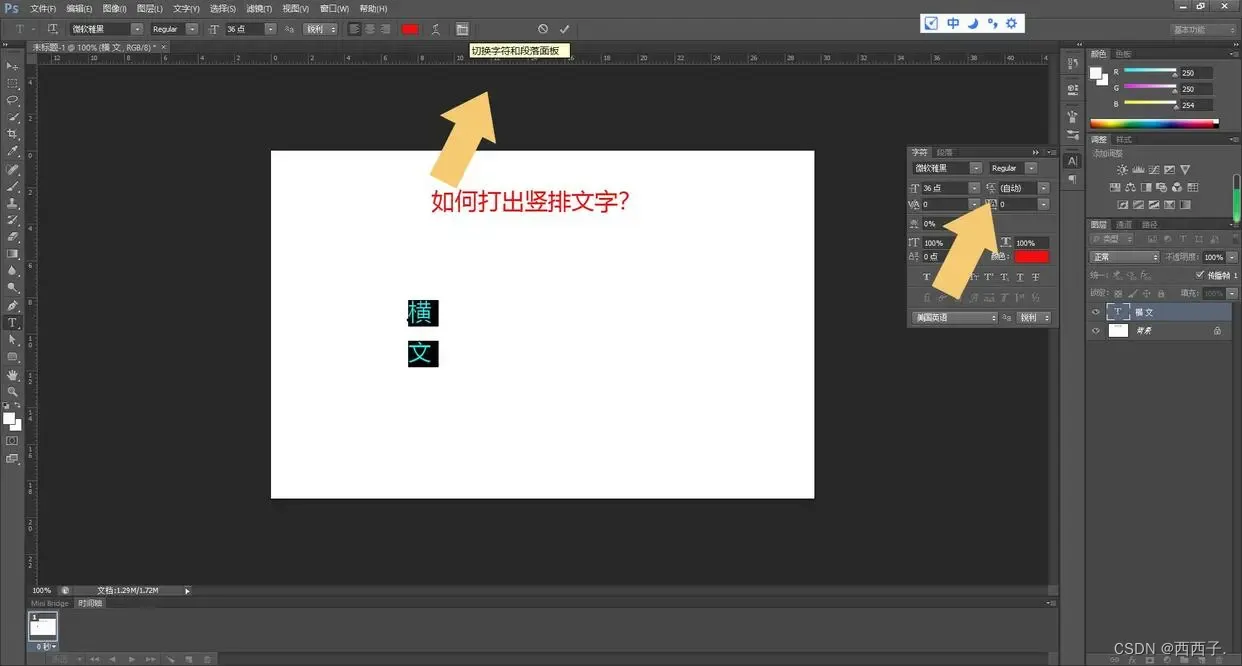Viewport: 1242px width, 666px height.
Task: Select the Eyedropper tool
Action: pos(13,151)
